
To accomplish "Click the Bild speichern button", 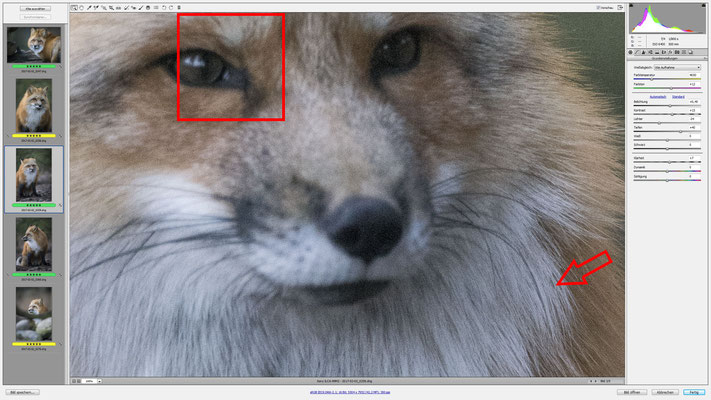I will (x=22, y=392).
